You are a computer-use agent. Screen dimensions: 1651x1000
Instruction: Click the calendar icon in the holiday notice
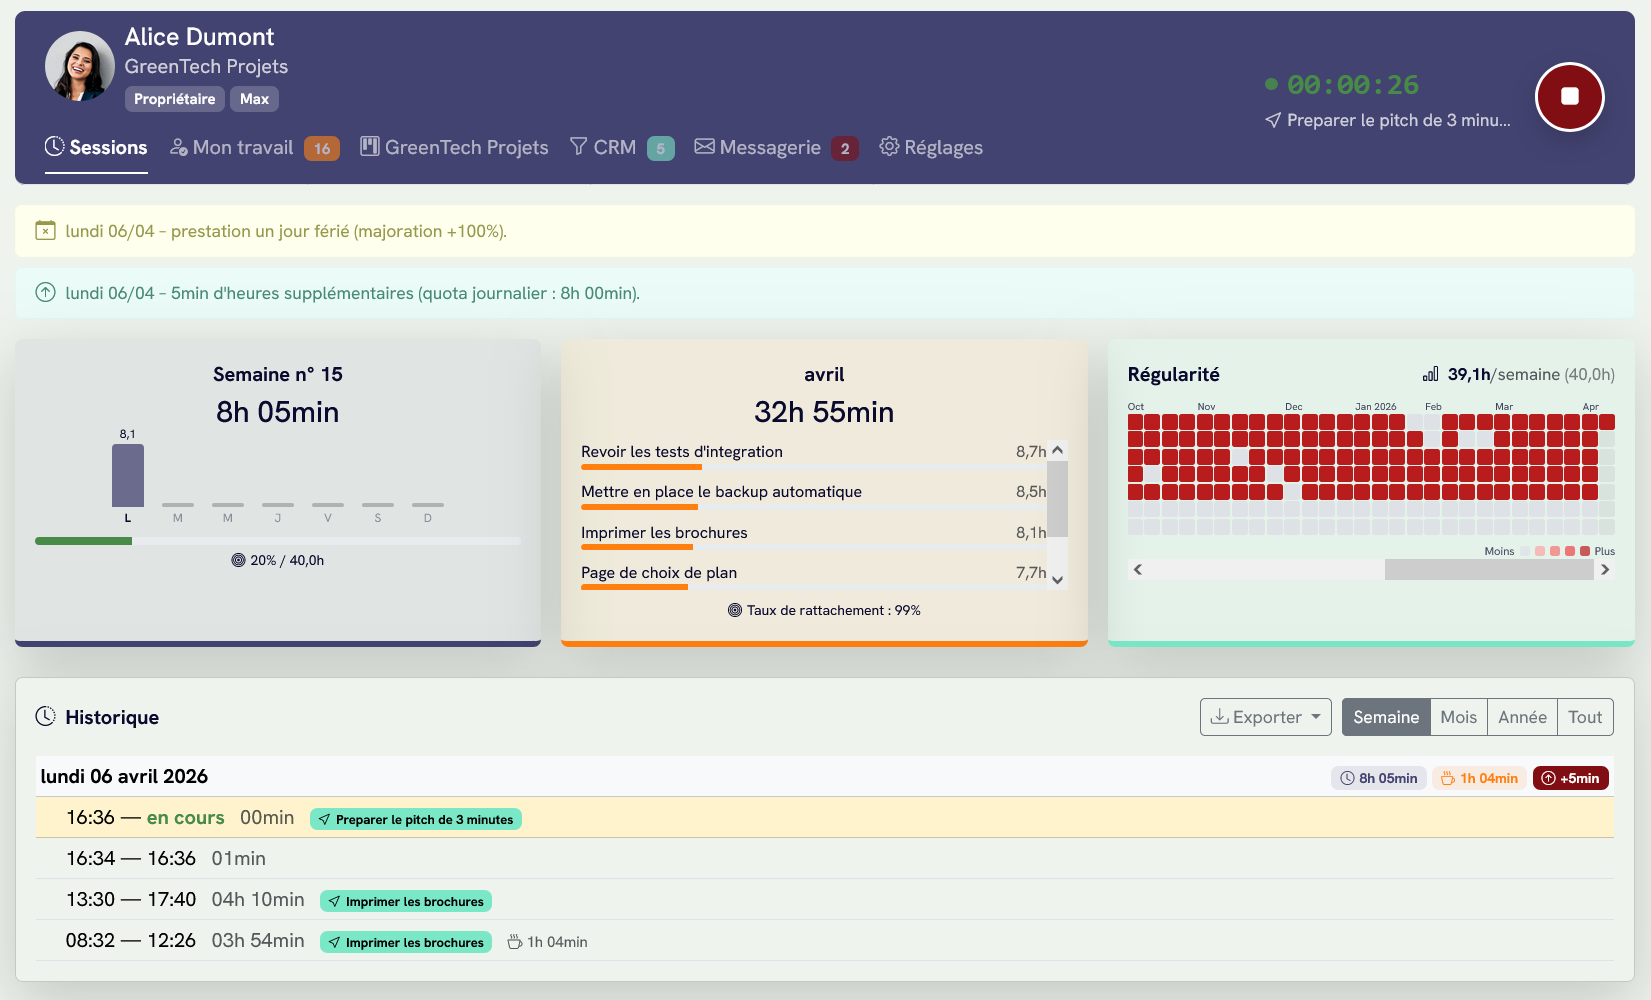pos(45,231)
